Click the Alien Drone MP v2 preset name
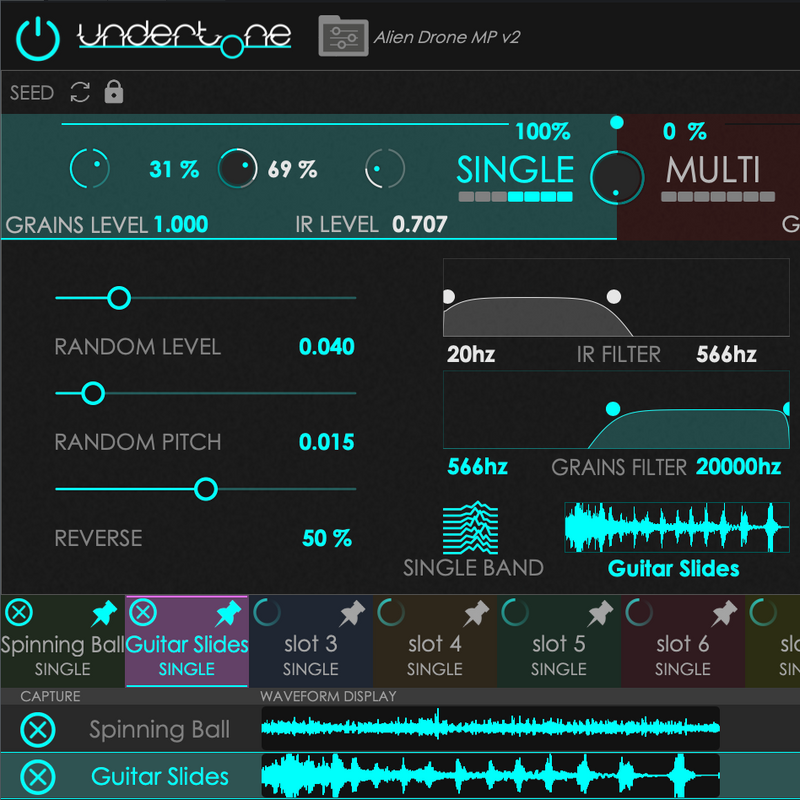The width and height of the screenshot is (800, 800). point(447,37)
